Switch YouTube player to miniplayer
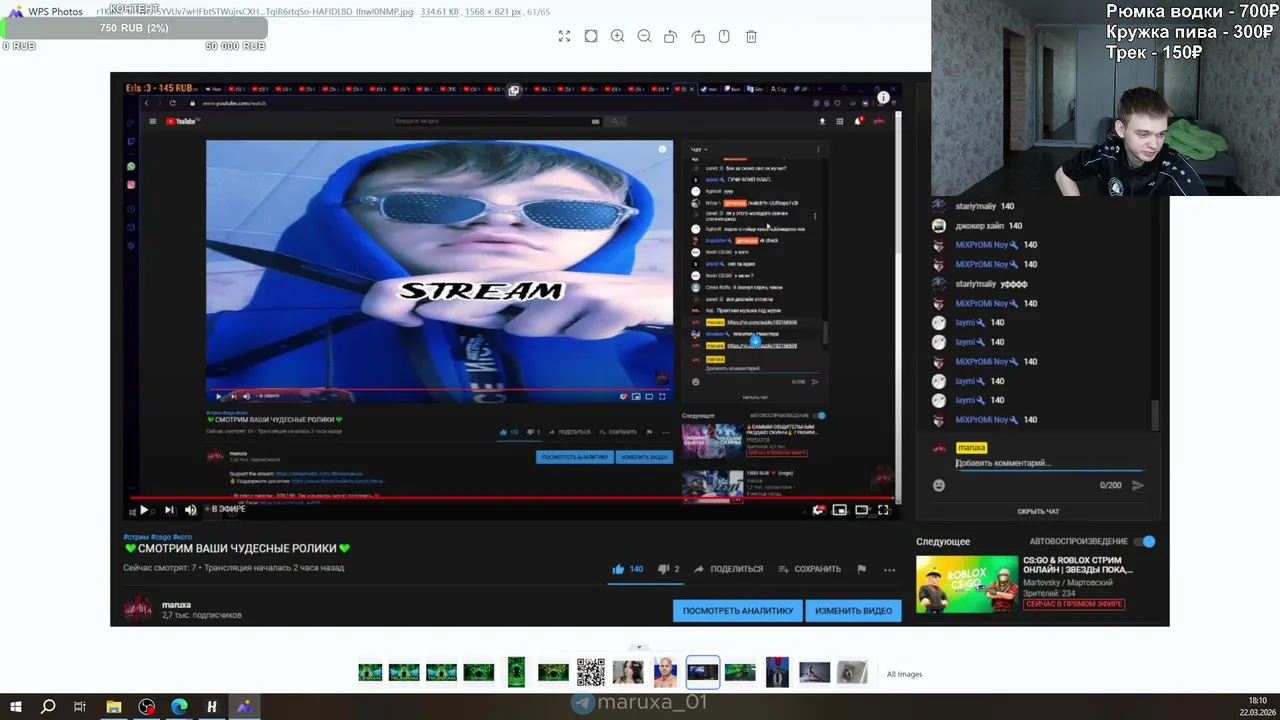1280x720 pixels. tap(840, 510)
